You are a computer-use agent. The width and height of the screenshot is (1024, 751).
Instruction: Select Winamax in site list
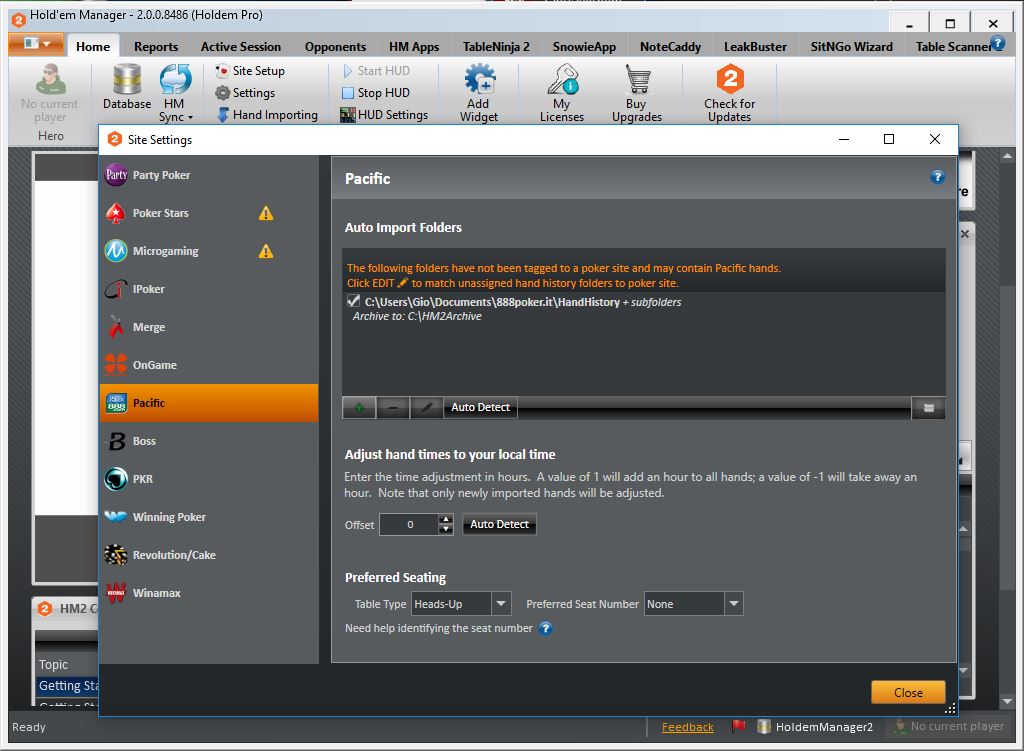209,593
